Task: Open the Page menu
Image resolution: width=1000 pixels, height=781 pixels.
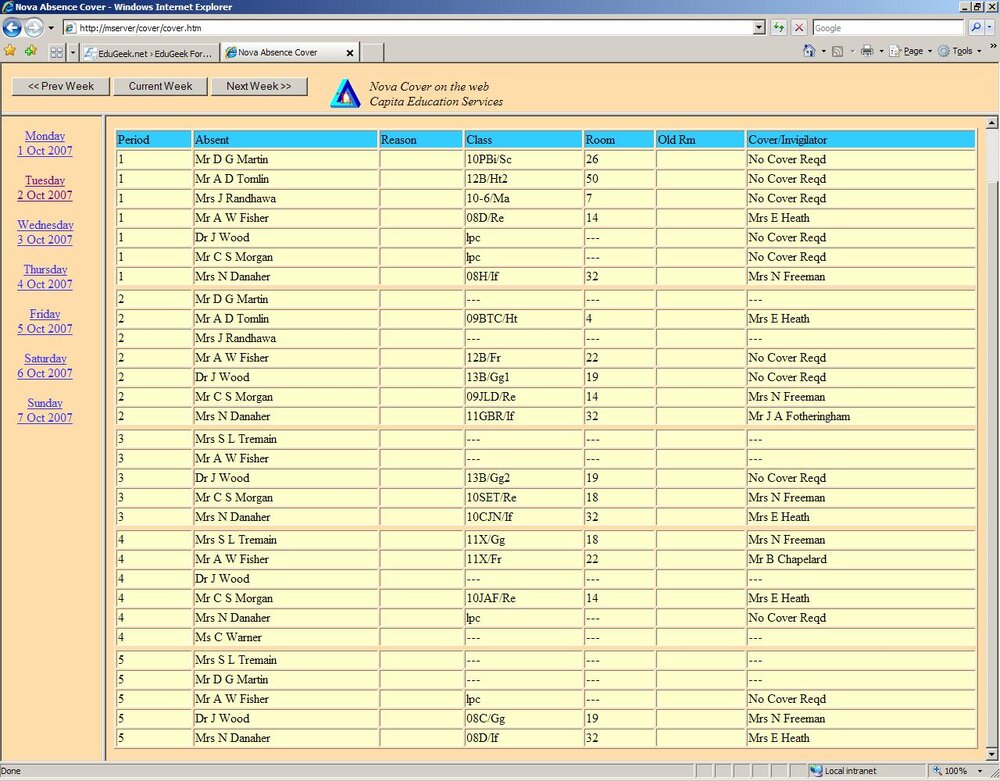Action: (x=911, y=51)
